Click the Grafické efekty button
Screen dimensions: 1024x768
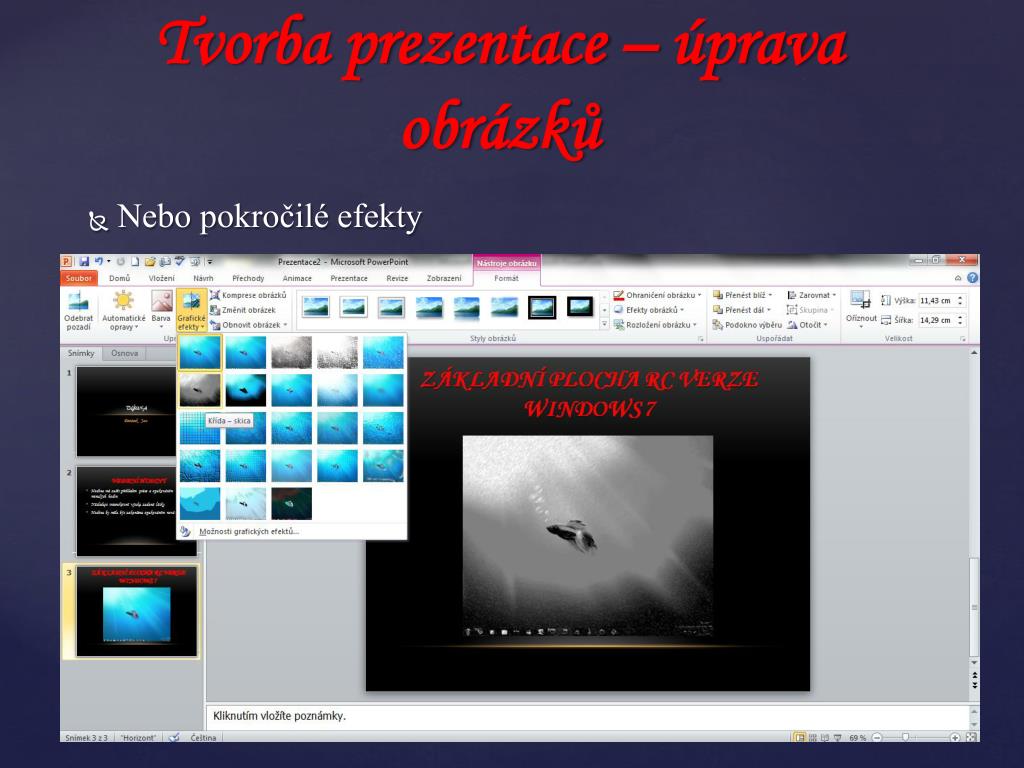tap(191, 311)
